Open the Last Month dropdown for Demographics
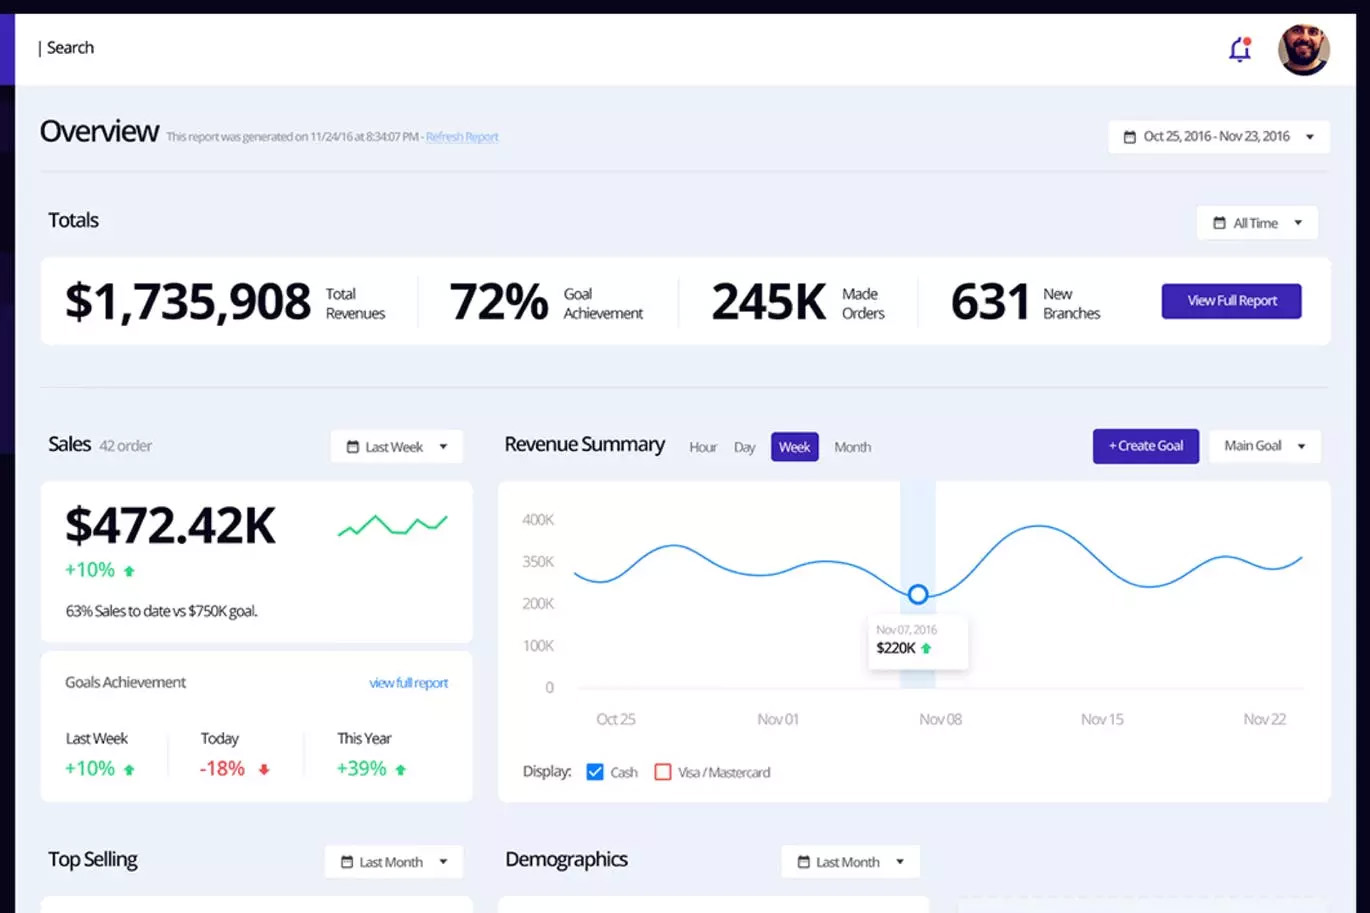 tap(851, 862)
